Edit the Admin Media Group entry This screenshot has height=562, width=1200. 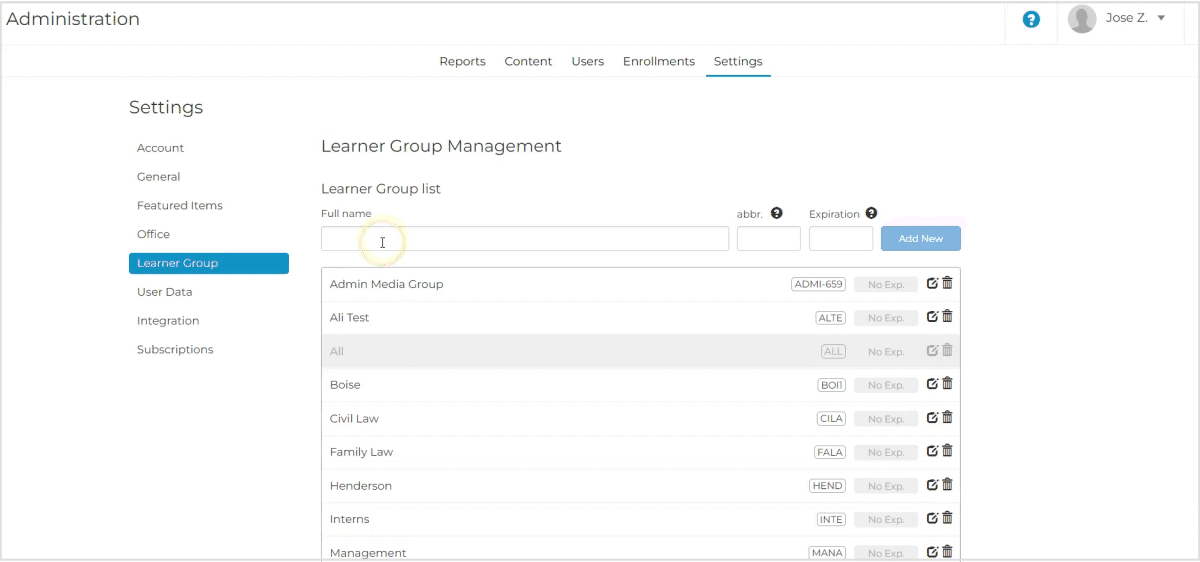pyautogui.click(x=932, y=283)
